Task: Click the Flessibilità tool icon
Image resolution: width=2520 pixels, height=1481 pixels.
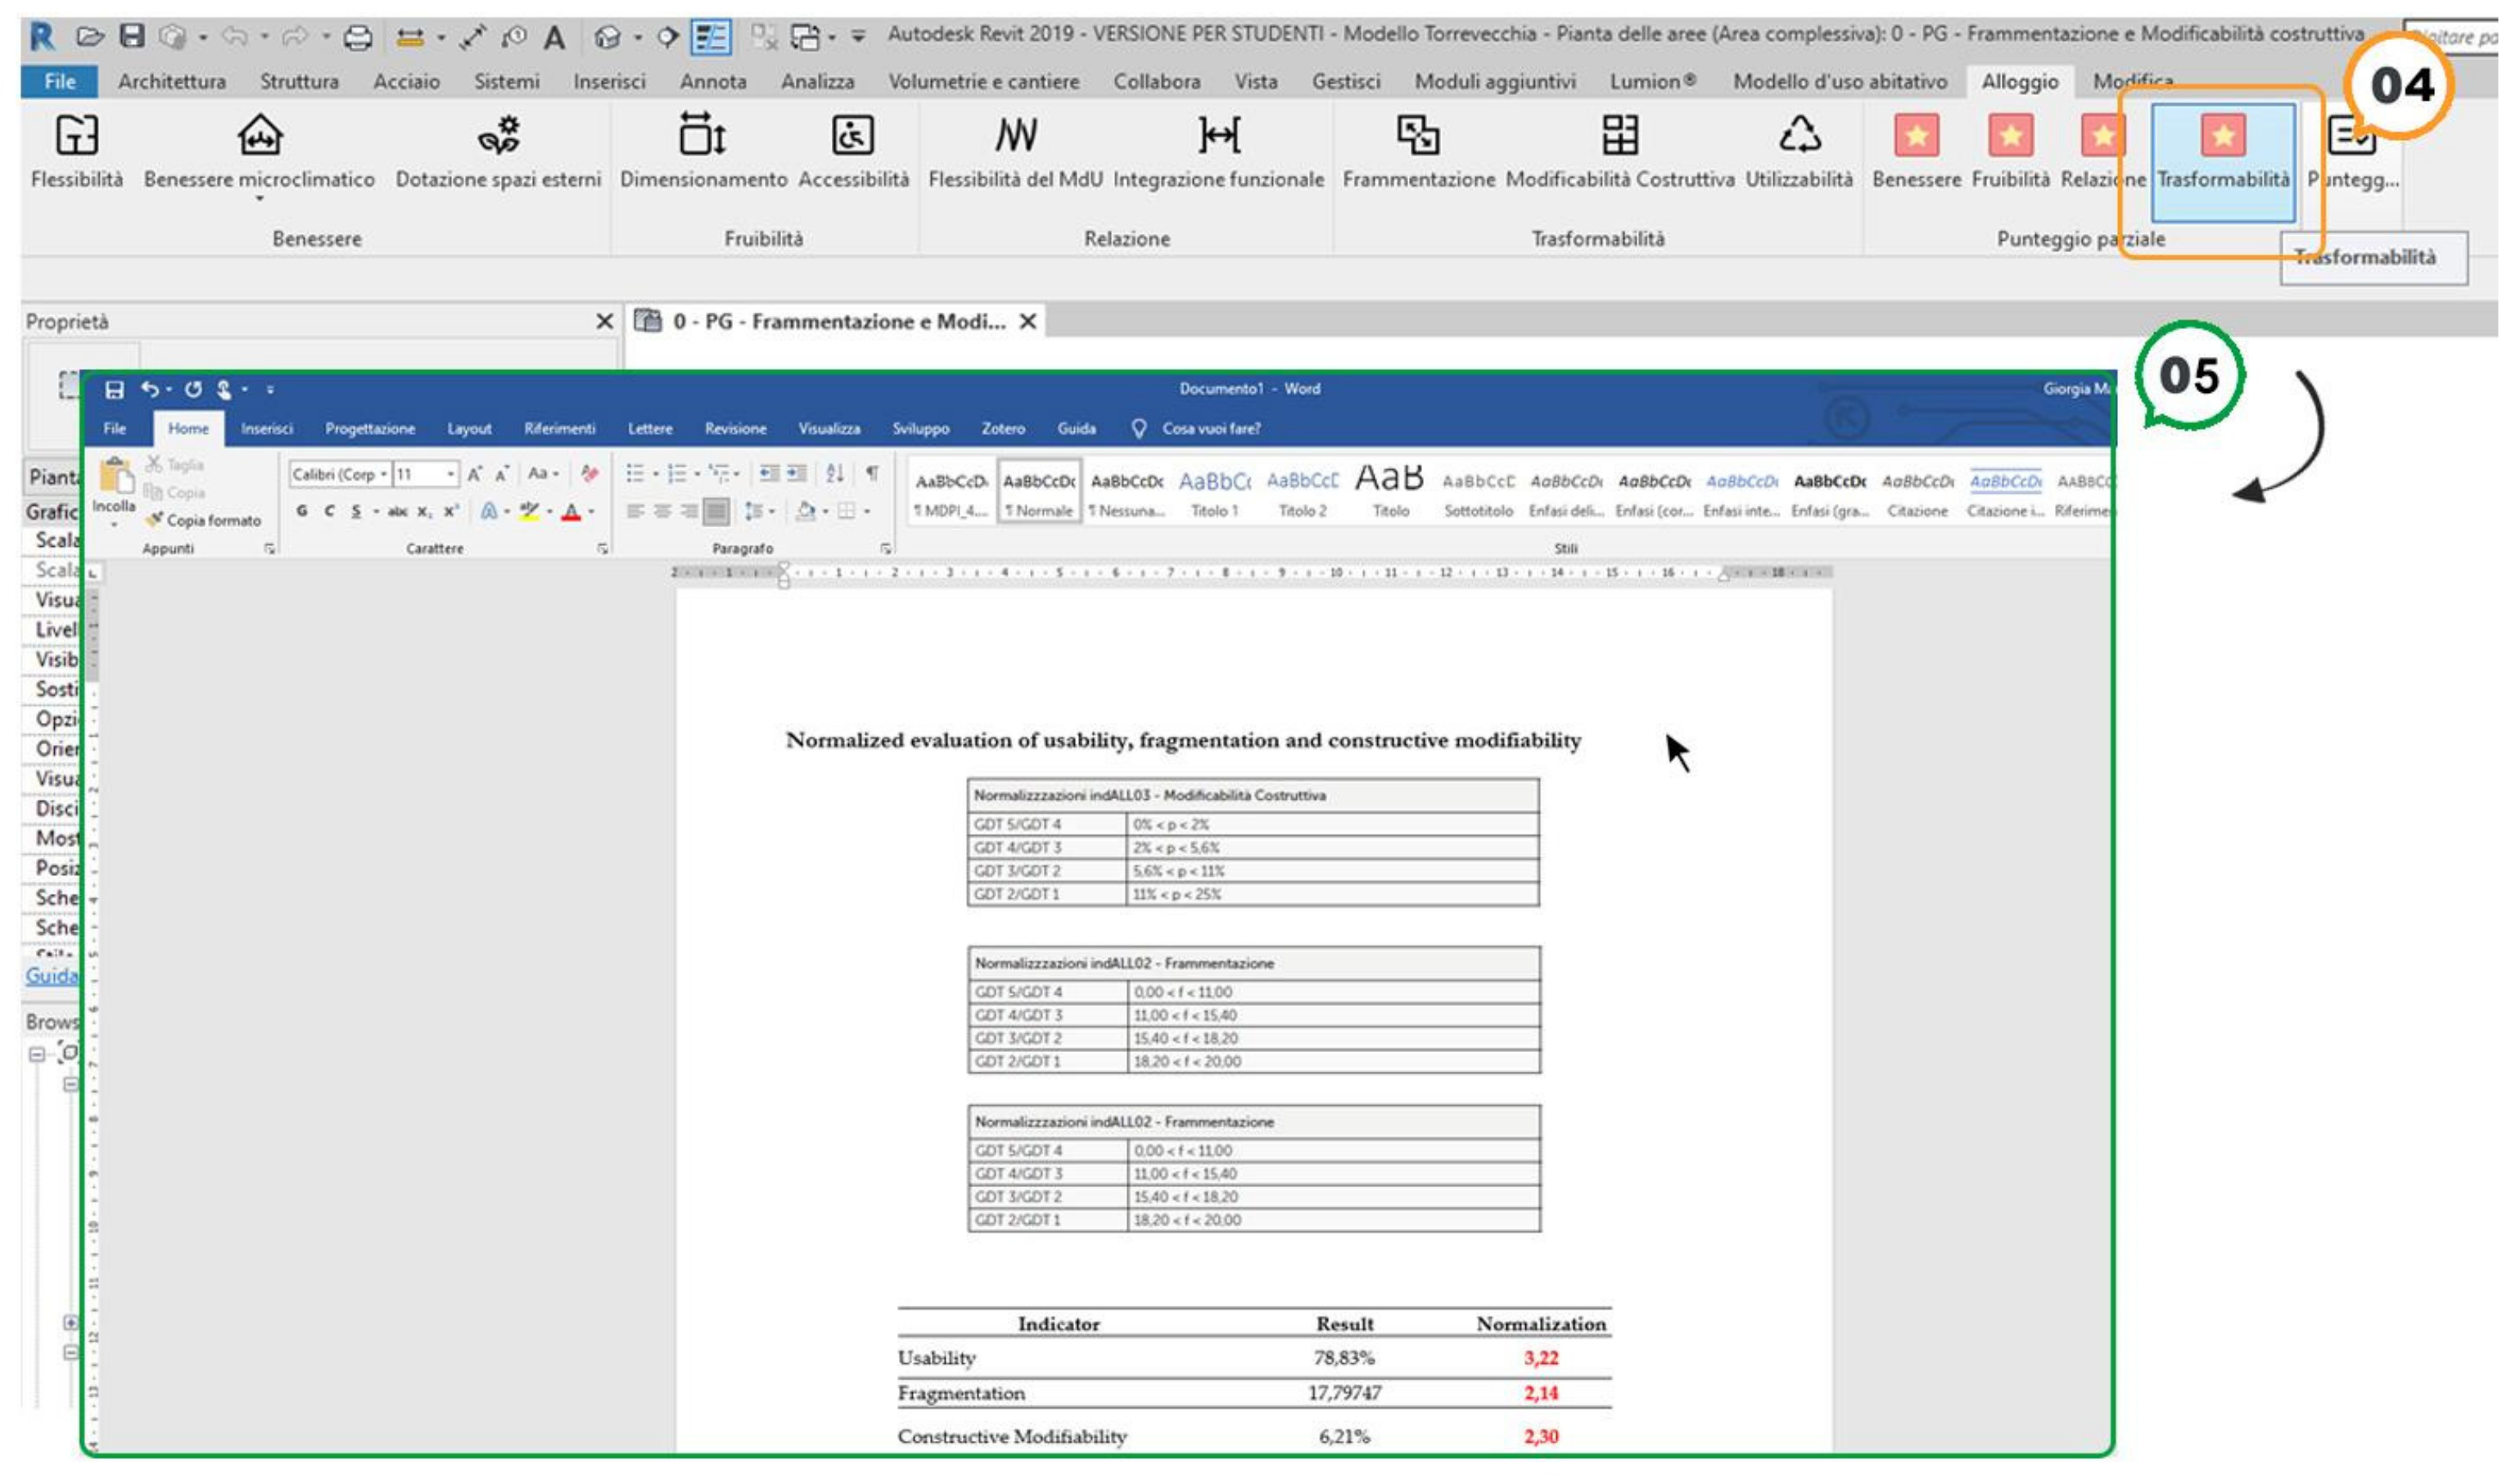Action: 76,135
